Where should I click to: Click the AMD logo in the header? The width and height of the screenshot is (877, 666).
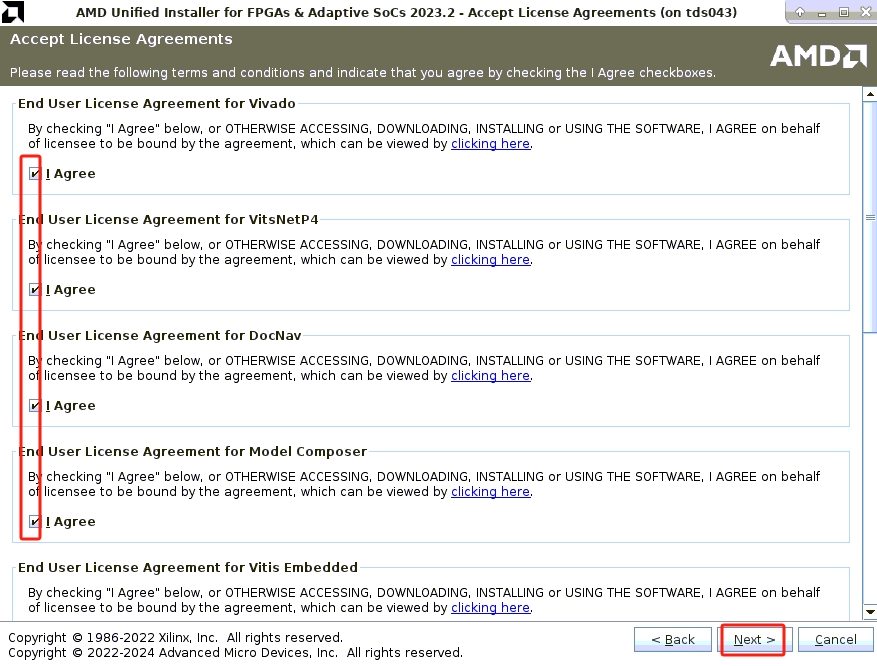pyautogui.click(x=818, y=55)
